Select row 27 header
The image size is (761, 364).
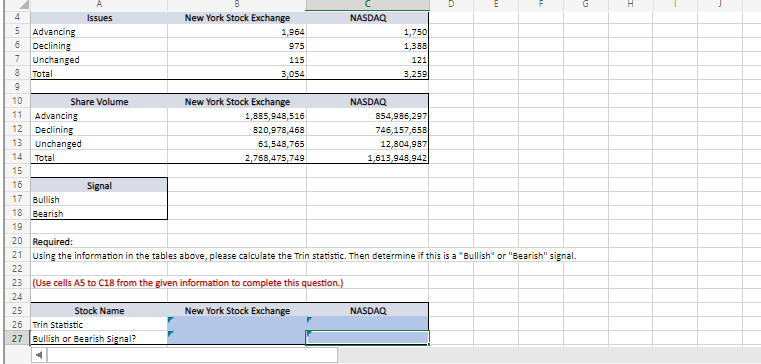click(x=17, y=339)
